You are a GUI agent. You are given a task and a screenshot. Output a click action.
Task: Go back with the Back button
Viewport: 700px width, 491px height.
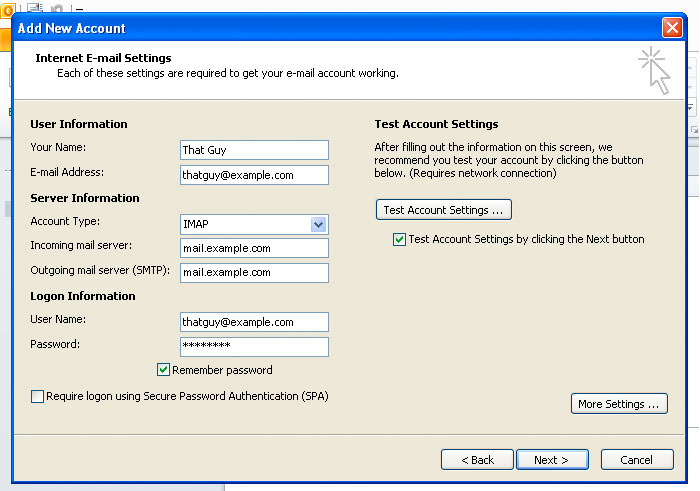(x=477, y=460)
